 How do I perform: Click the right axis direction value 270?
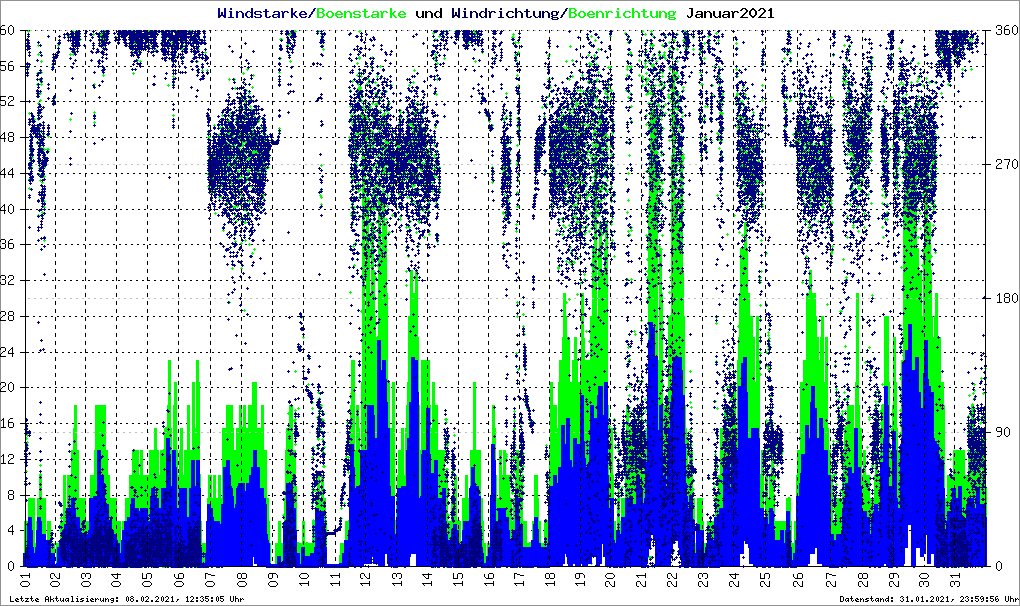(x=1006, y=164)
